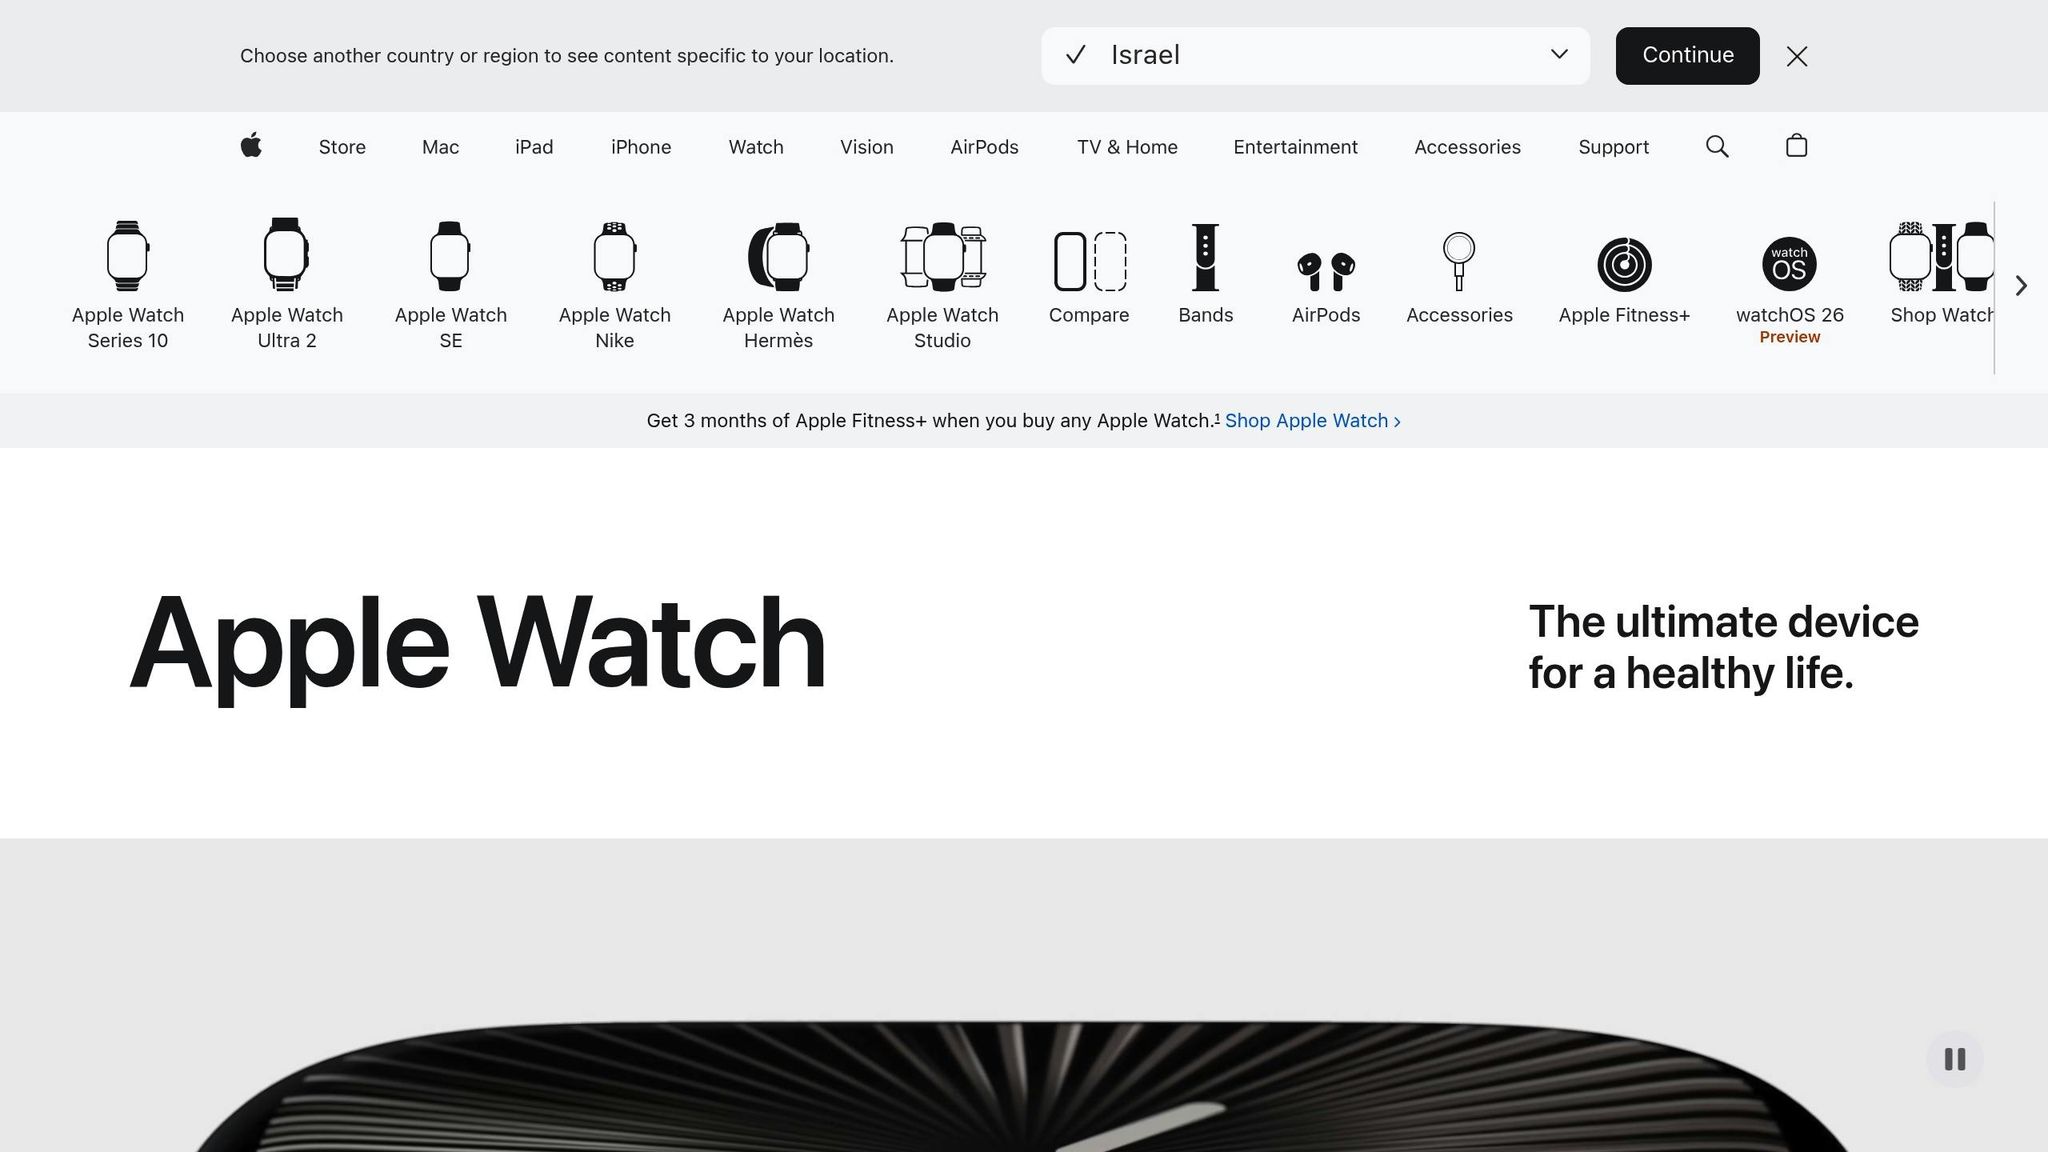Open the Apple Watch Studio icon
This screenshot has width=2048, height=1152.
click(943, 257)
